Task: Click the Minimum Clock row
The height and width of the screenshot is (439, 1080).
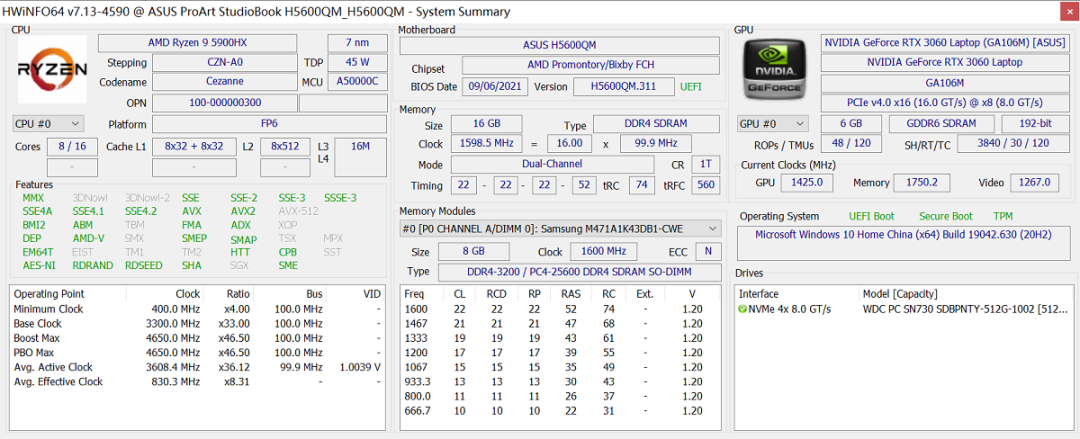Action: point(197,309)
